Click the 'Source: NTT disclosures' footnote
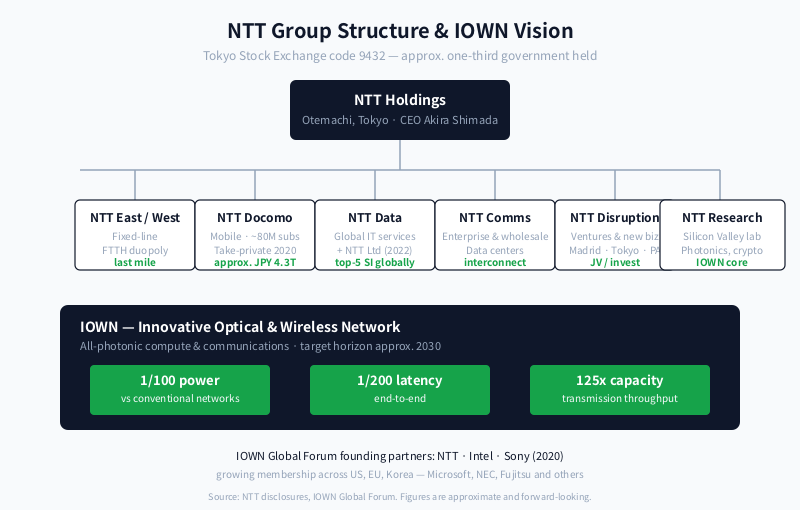 tap(399, 497)
